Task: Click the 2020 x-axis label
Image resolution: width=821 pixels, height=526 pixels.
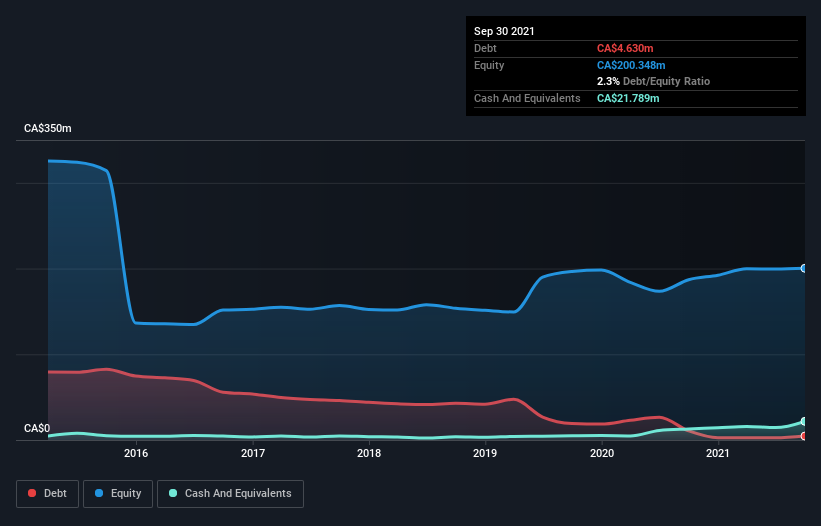Action: click(x=602, y=453)
